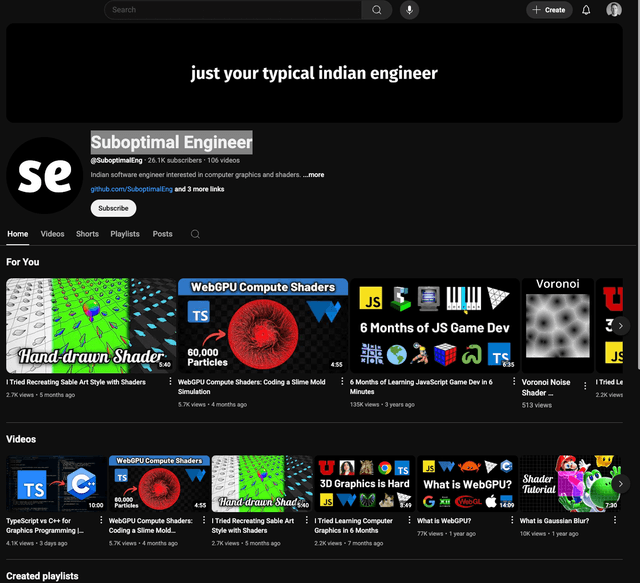This screenshot has width=640, height=583.
Task: Focus the Search input field
Action: pos(233,10)
